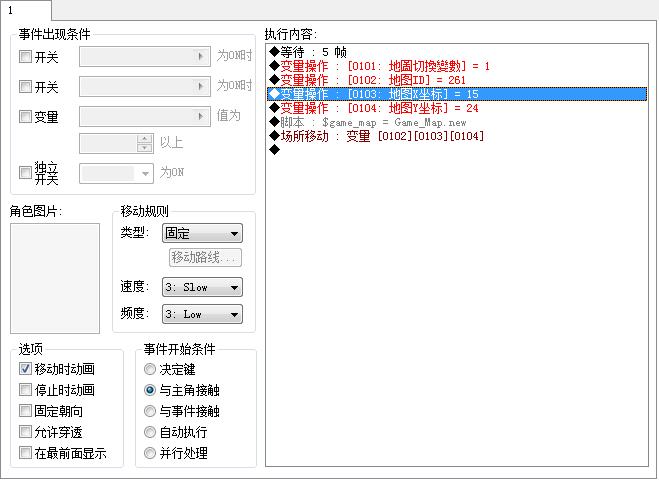Open the 速度 speed dropdown
659x480 pixels.
[202, 287]
